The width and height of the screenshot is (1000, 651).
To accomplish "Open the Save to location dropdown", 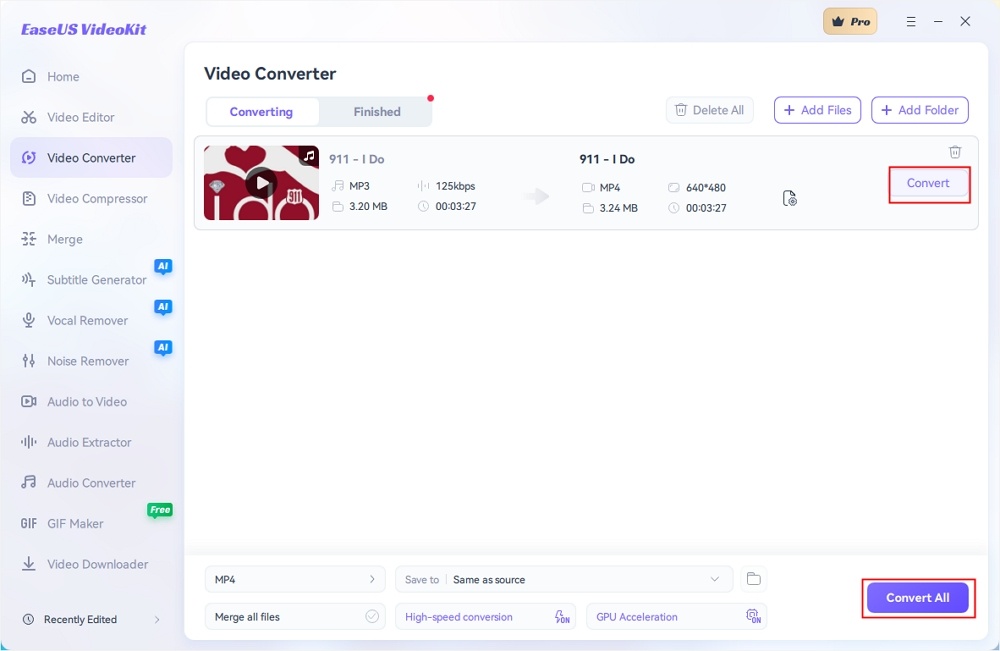I will [x=564, y=580].
